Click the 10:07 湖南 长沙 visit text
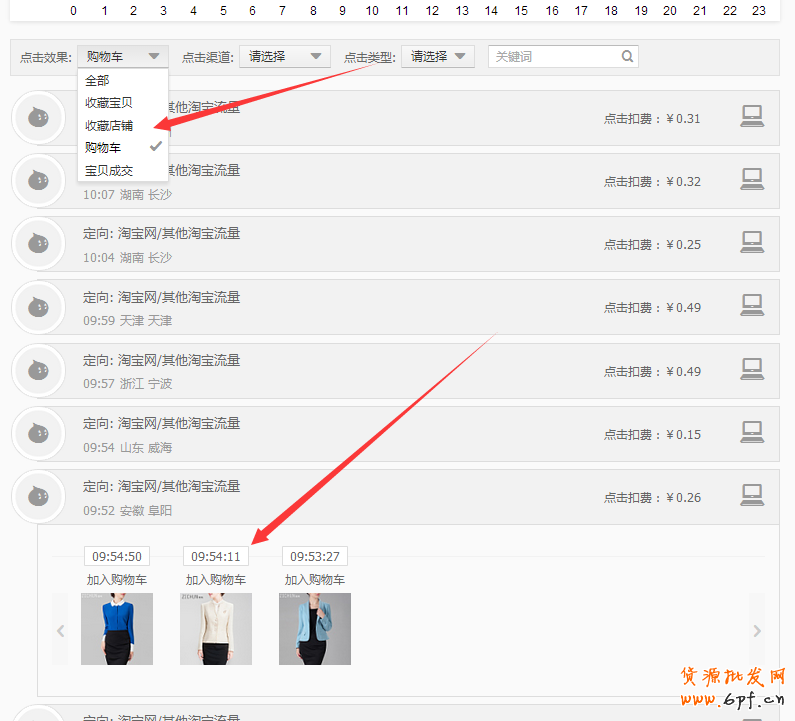This screenshot has height=721, width=795. [x=127, y=195]
